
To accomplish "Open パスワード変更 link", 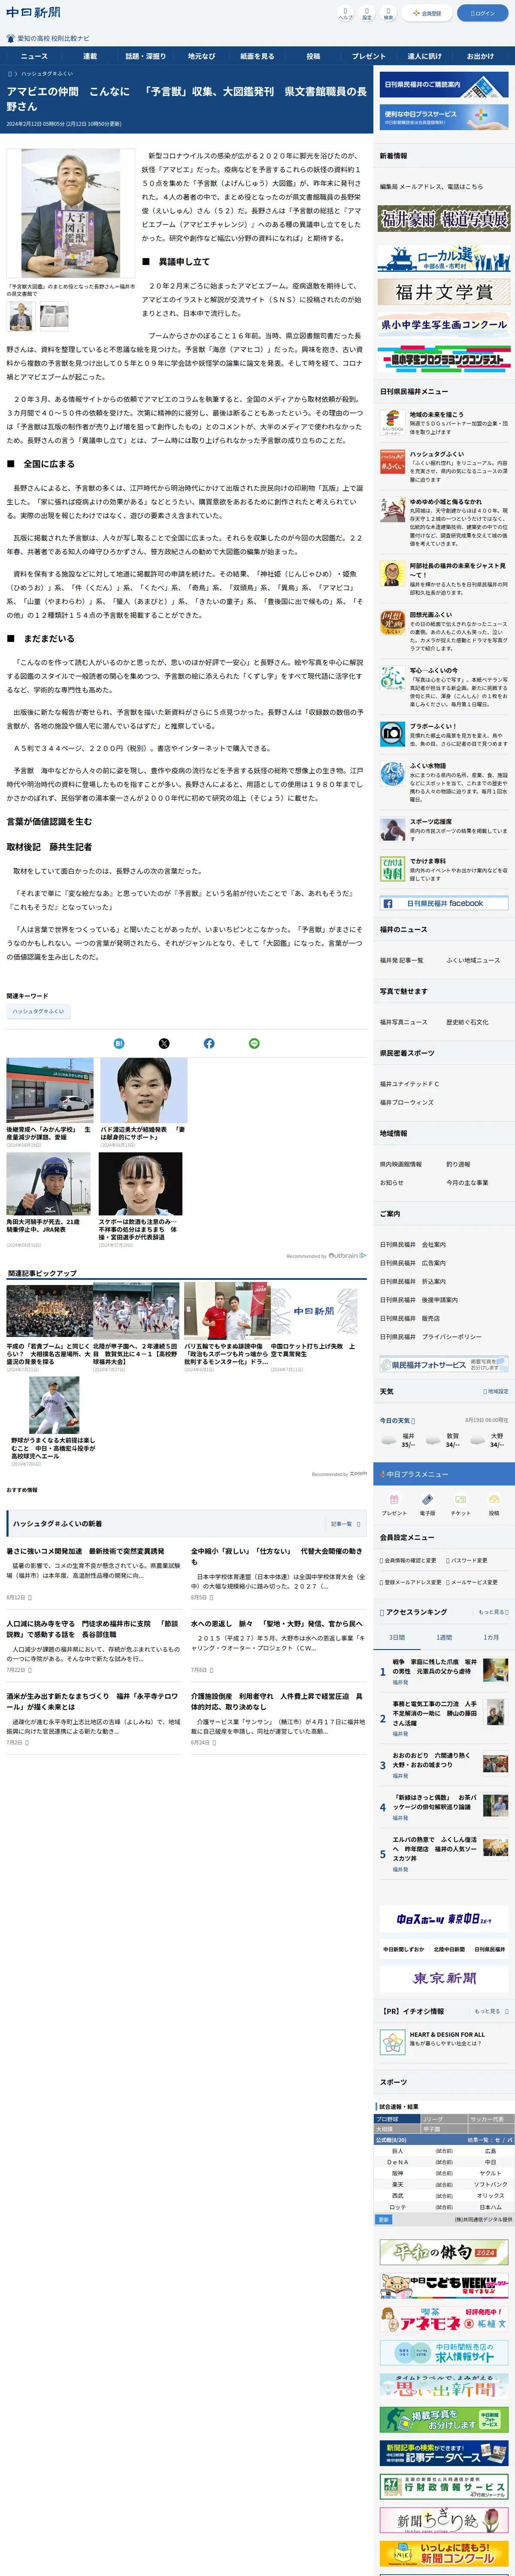I will pyautogui.click(x=466, y=1560).
